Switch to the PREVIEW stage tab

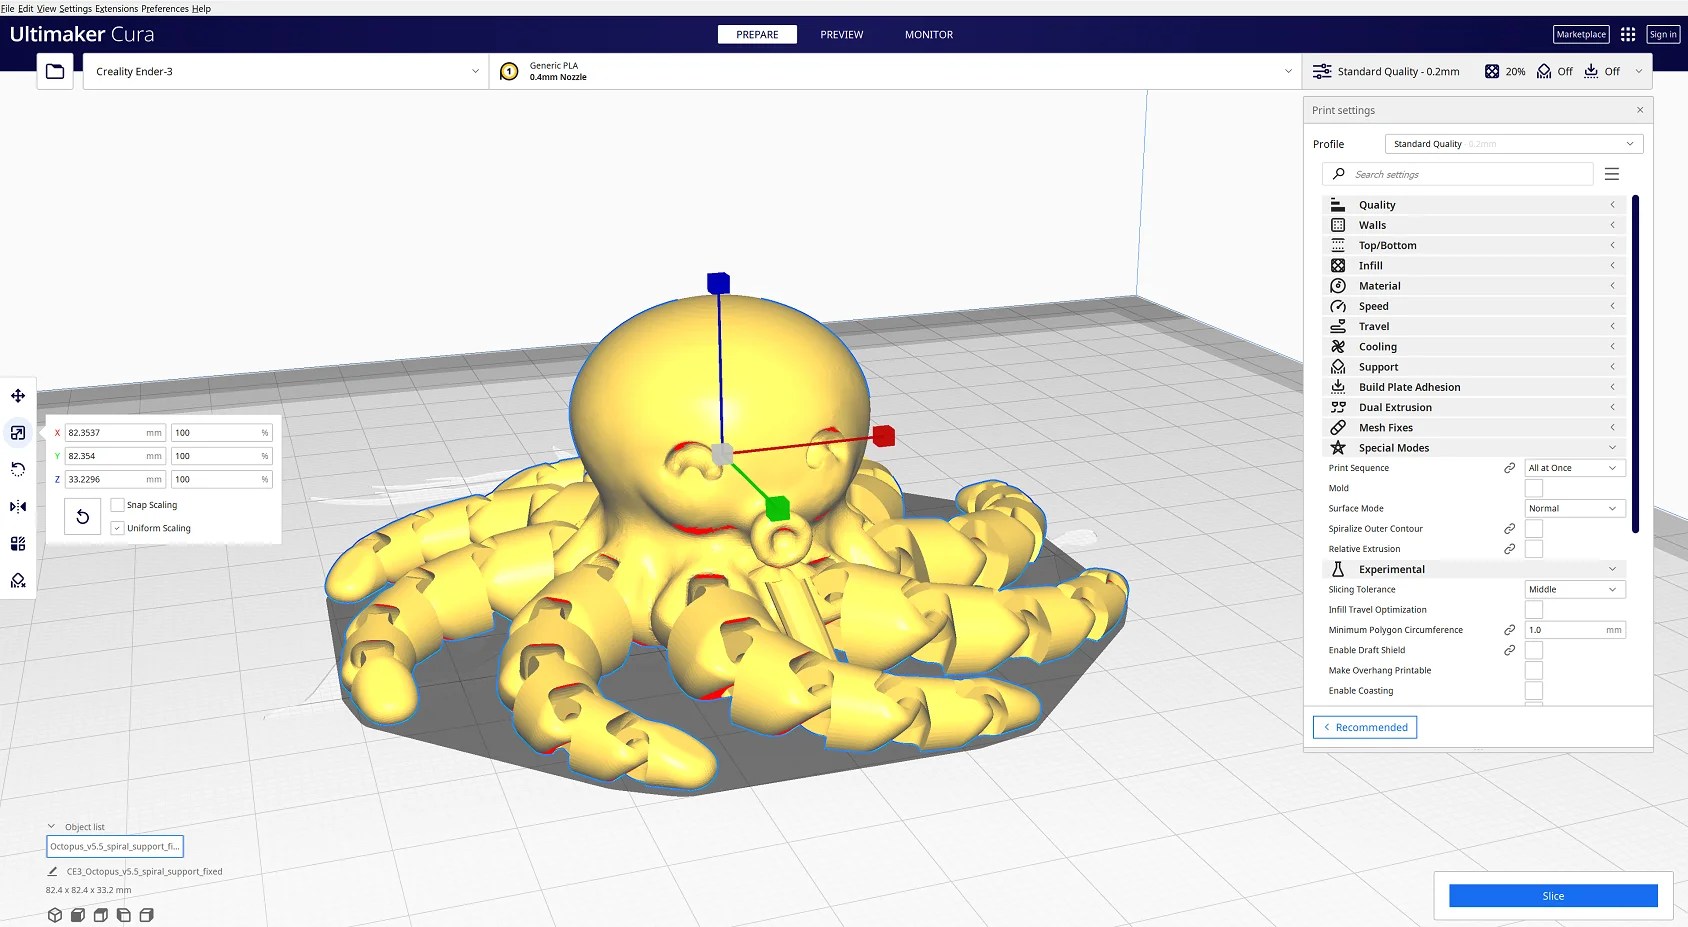tap(842, 34)
